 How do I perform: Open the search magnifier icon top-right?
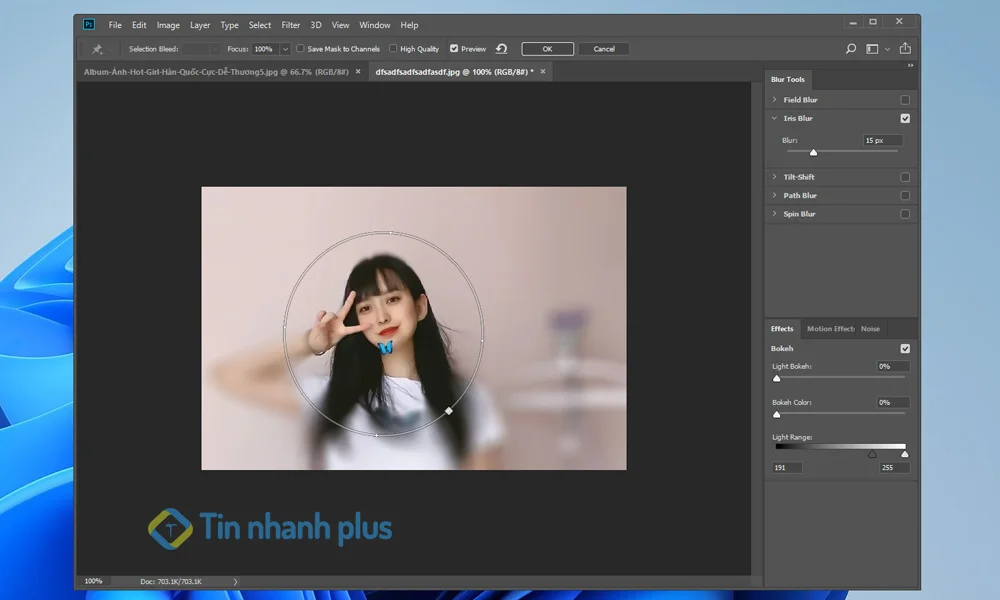pos(850,48)
